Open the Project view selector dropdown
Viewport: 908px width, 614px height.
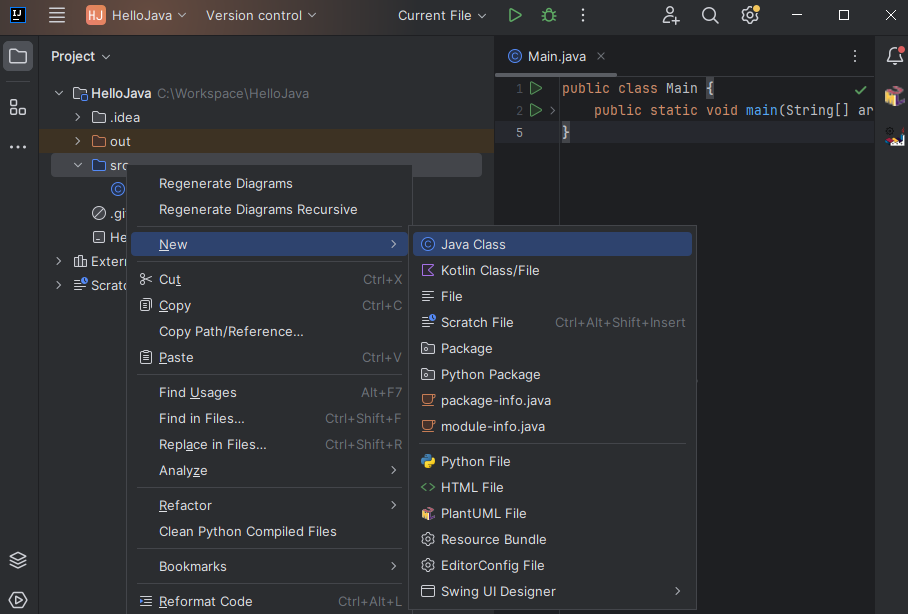[x=80, y=56]
